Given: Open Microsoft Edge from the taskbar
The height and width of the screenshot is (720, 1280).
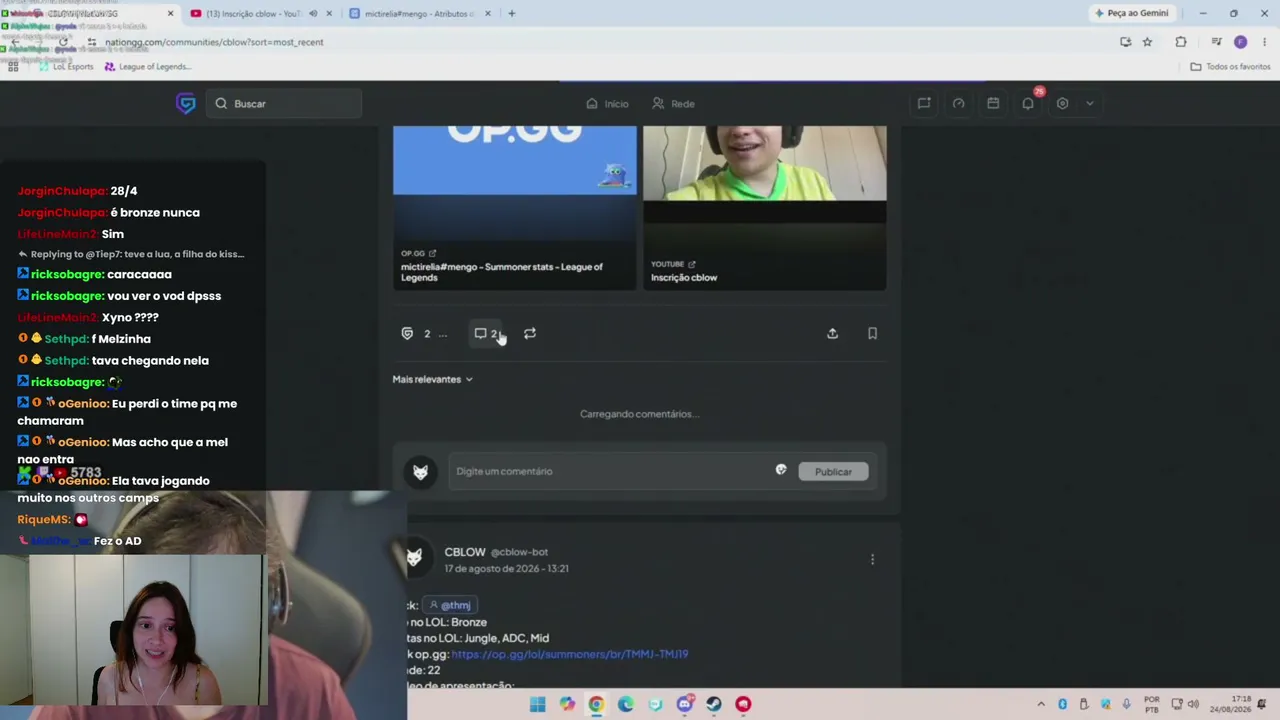Looking at the screenshot, I should pos(626,704).
